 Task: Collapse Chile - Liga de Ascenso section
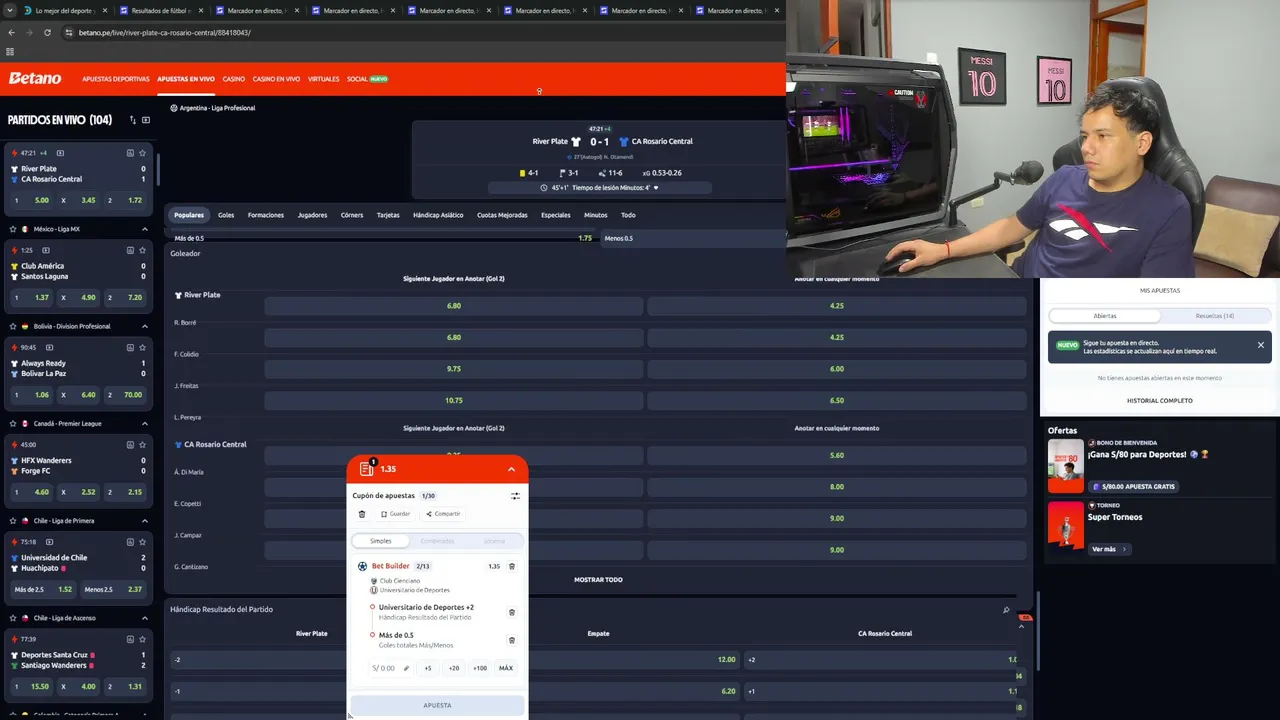pos(145,618)
